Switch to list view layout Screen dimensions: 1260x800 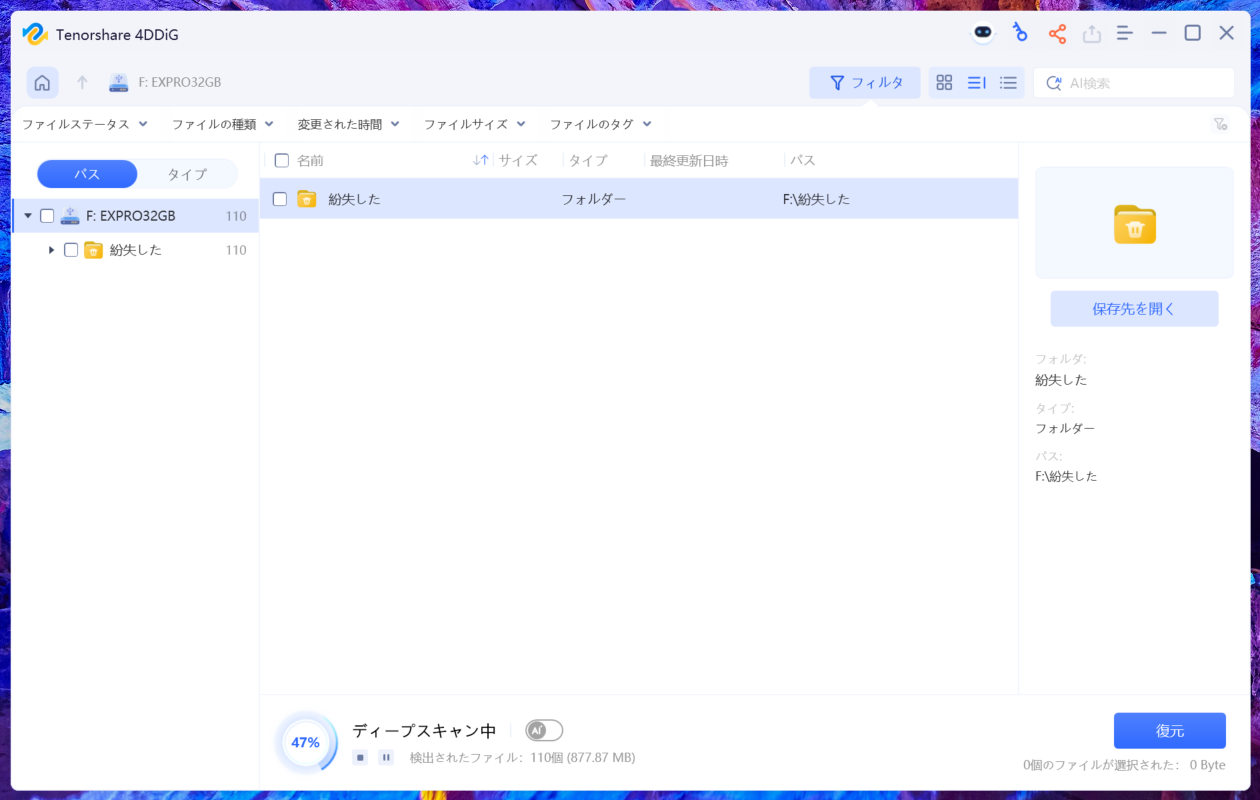pyautogui.click(x=1008, y=83)
